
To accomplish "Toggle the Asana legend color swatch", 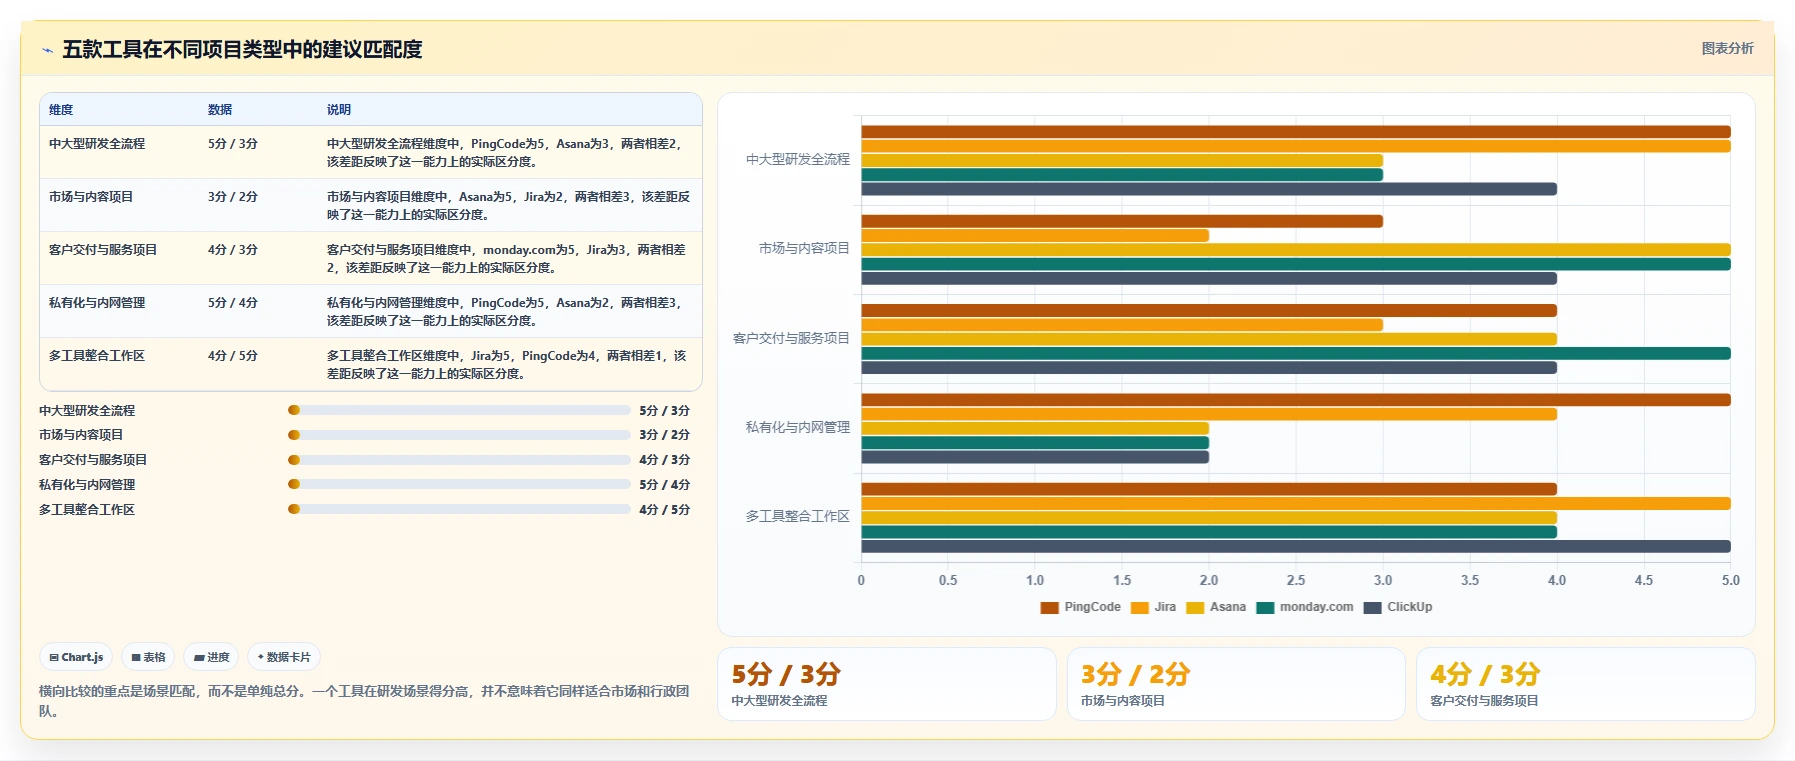I will pos(1195,607).
